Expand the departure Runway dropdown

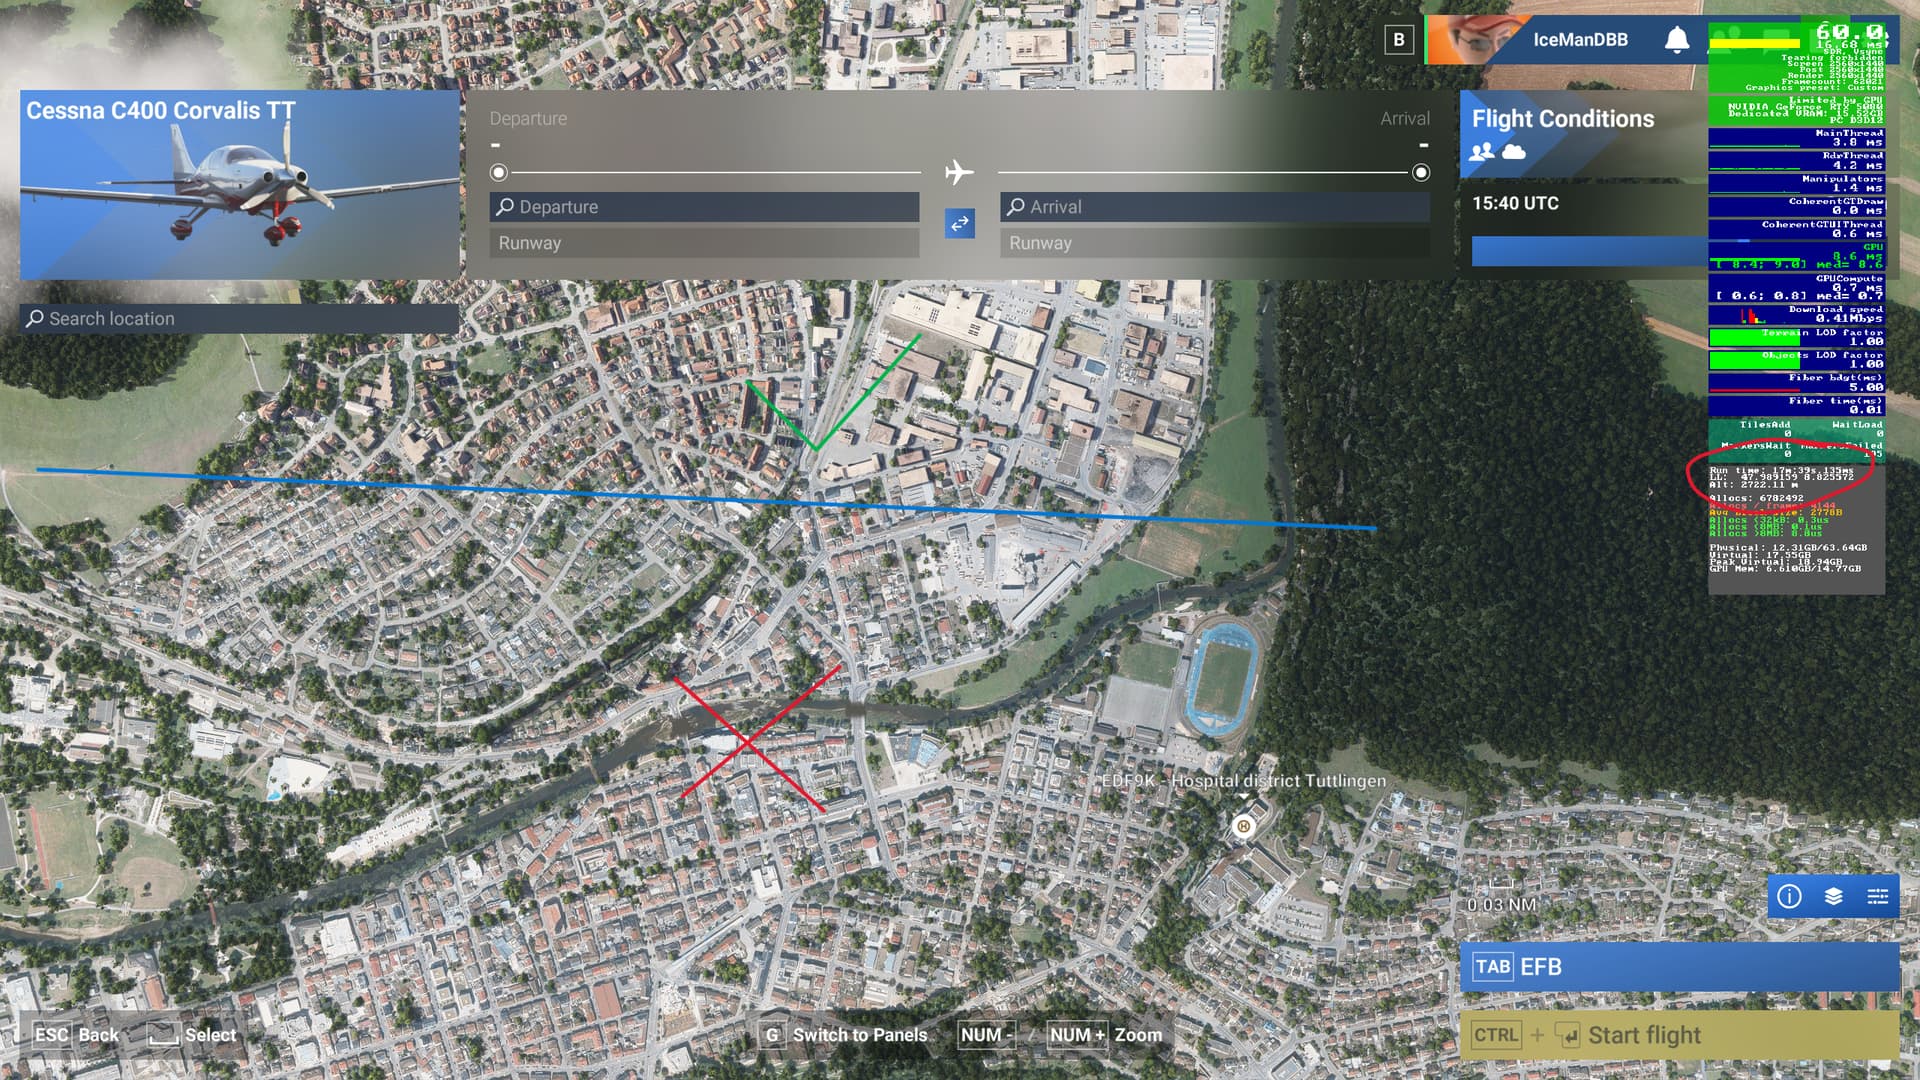(x=704, y=243)
